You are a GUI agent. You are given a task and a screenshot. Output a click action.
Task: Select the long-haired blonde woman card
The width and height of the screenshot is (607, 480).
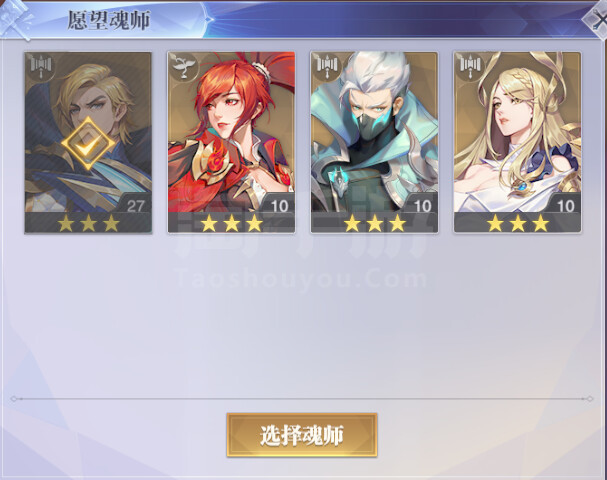click(x=518, y=143)
